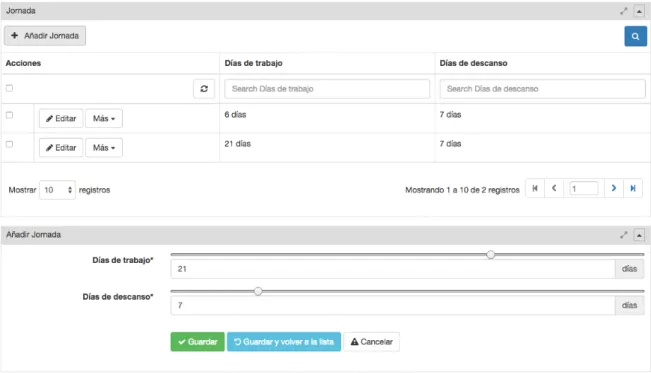Screen dimensions: 651x373
Task: Toggle the select-all checkbox in header row
Action: (9, 88)
